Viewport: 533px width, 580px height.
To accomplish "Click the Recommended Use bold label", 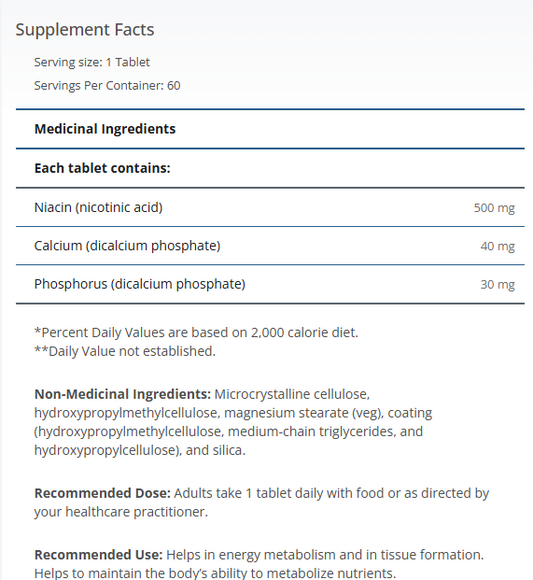I will [x=98, y=555].
